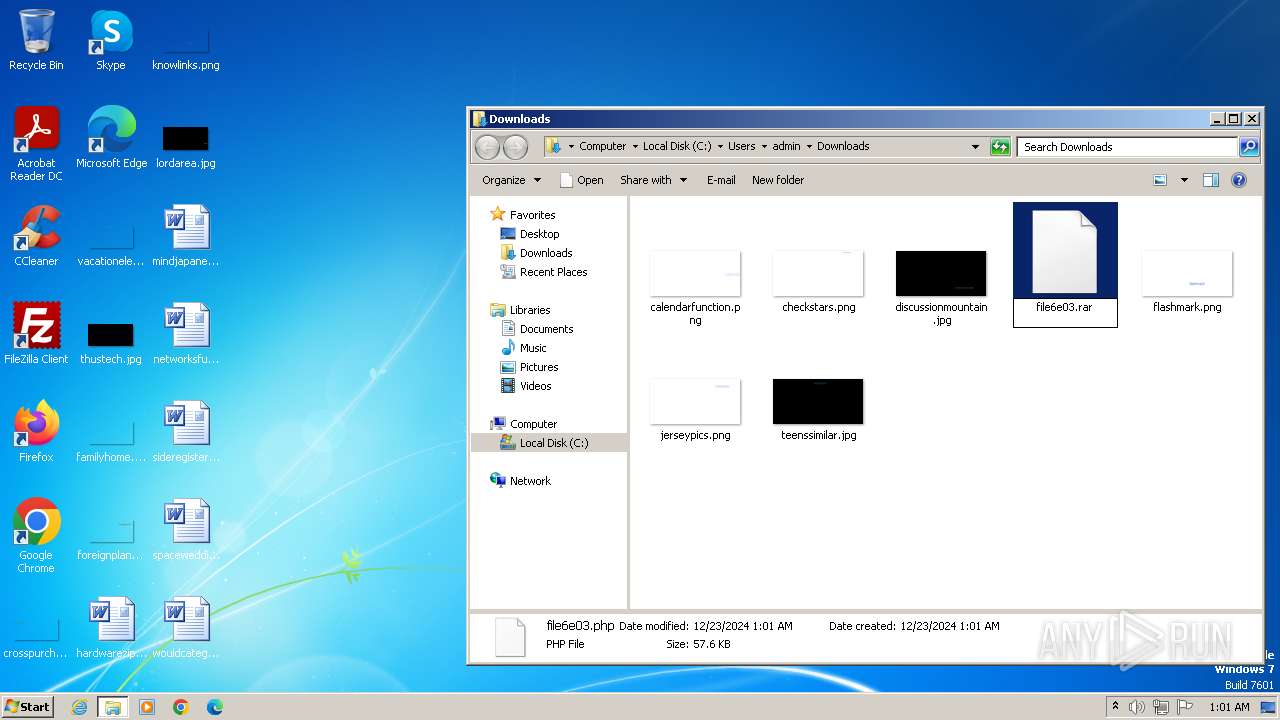1280x720 pixels.
Task: Click the taskbar clock showing 1:01 AM
Action: click(1229, 707)
